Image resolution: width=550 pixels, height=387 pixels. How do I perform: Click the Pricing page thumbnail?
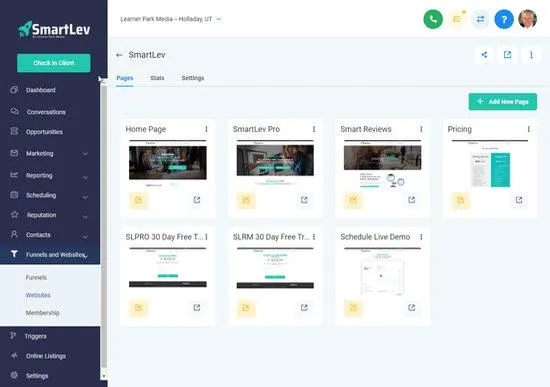[490, 163]
